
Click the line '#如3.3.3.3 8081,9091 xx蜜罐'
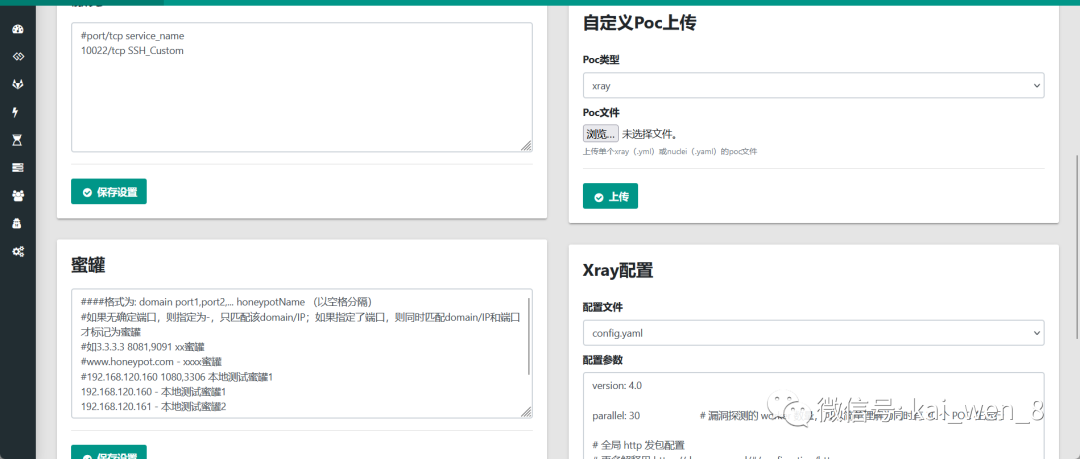pyautogui.click(x=143, y=346)
